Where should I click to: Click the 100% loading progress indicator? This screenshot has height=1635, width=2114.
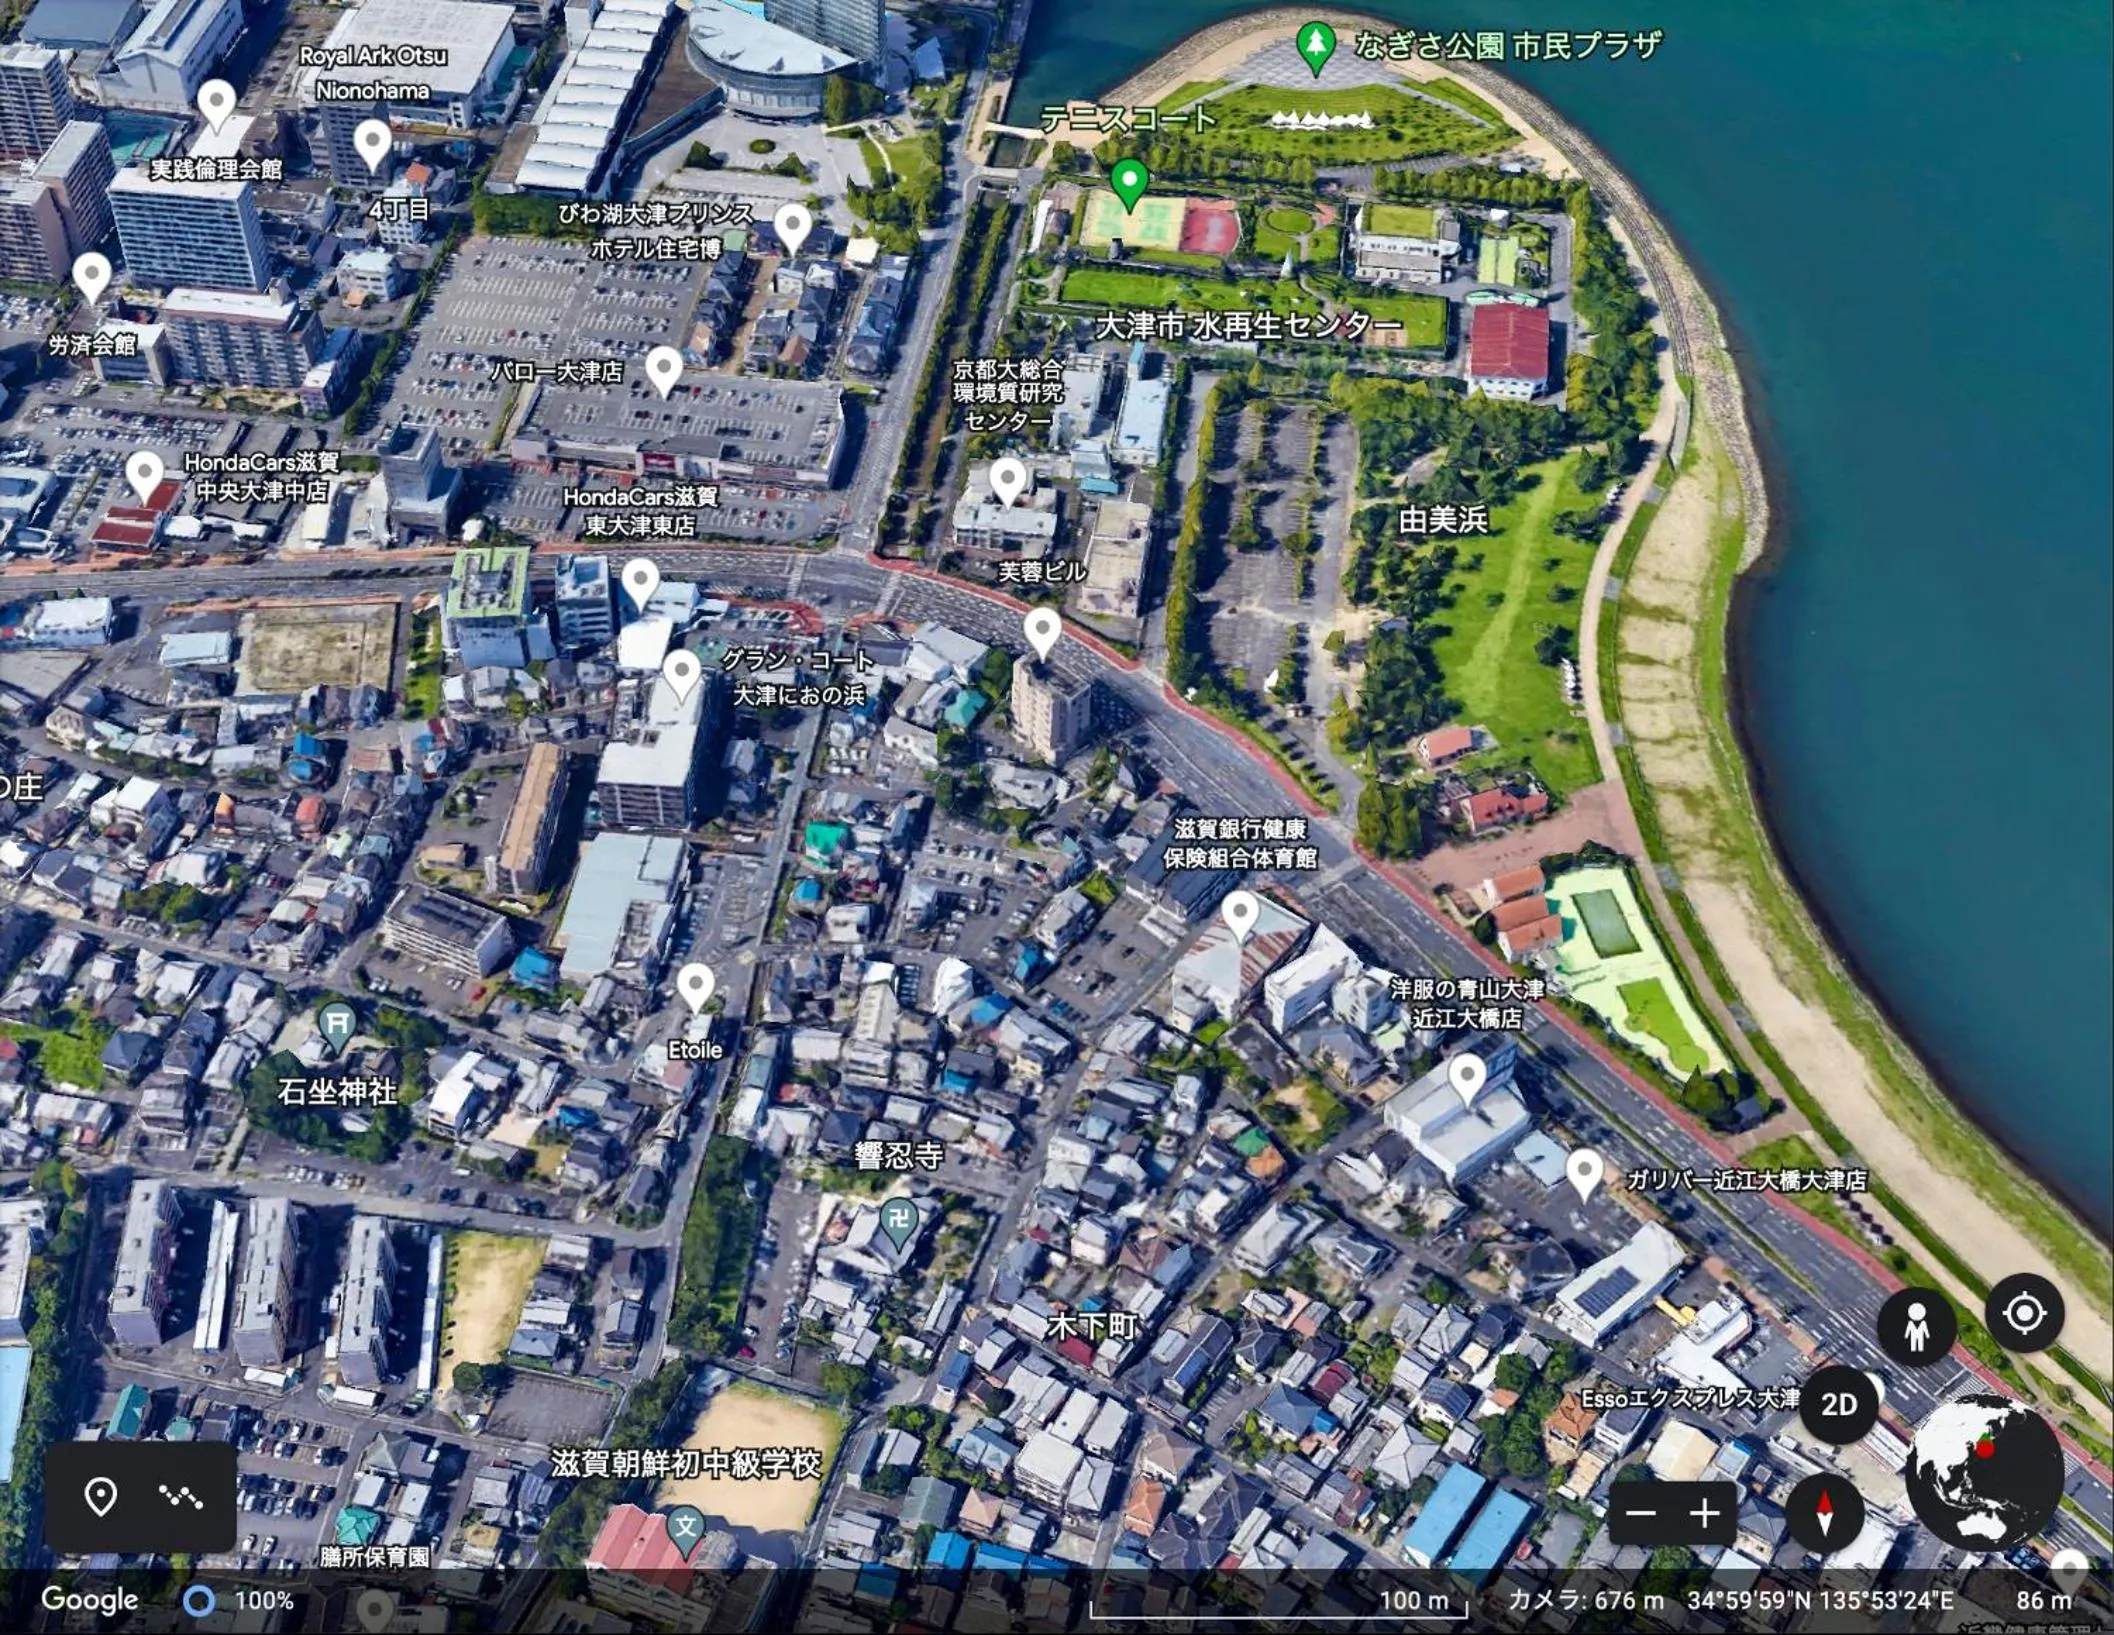click(x=199, y=1601)
